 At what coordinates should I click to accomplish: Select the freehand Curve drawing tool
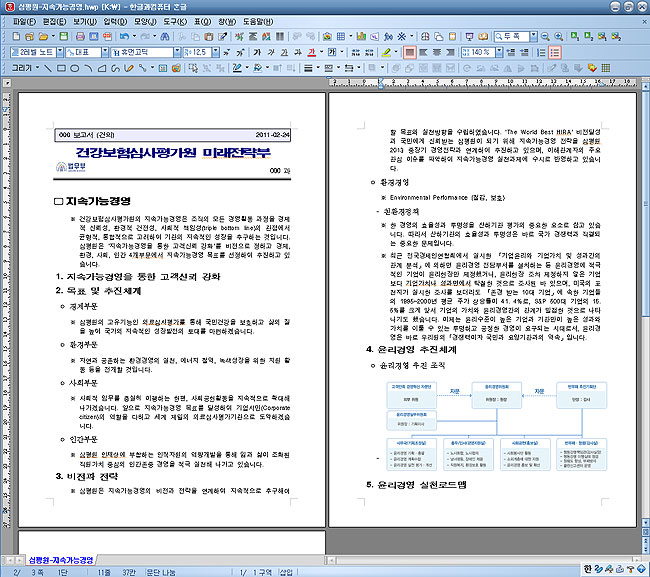(115, 68)
